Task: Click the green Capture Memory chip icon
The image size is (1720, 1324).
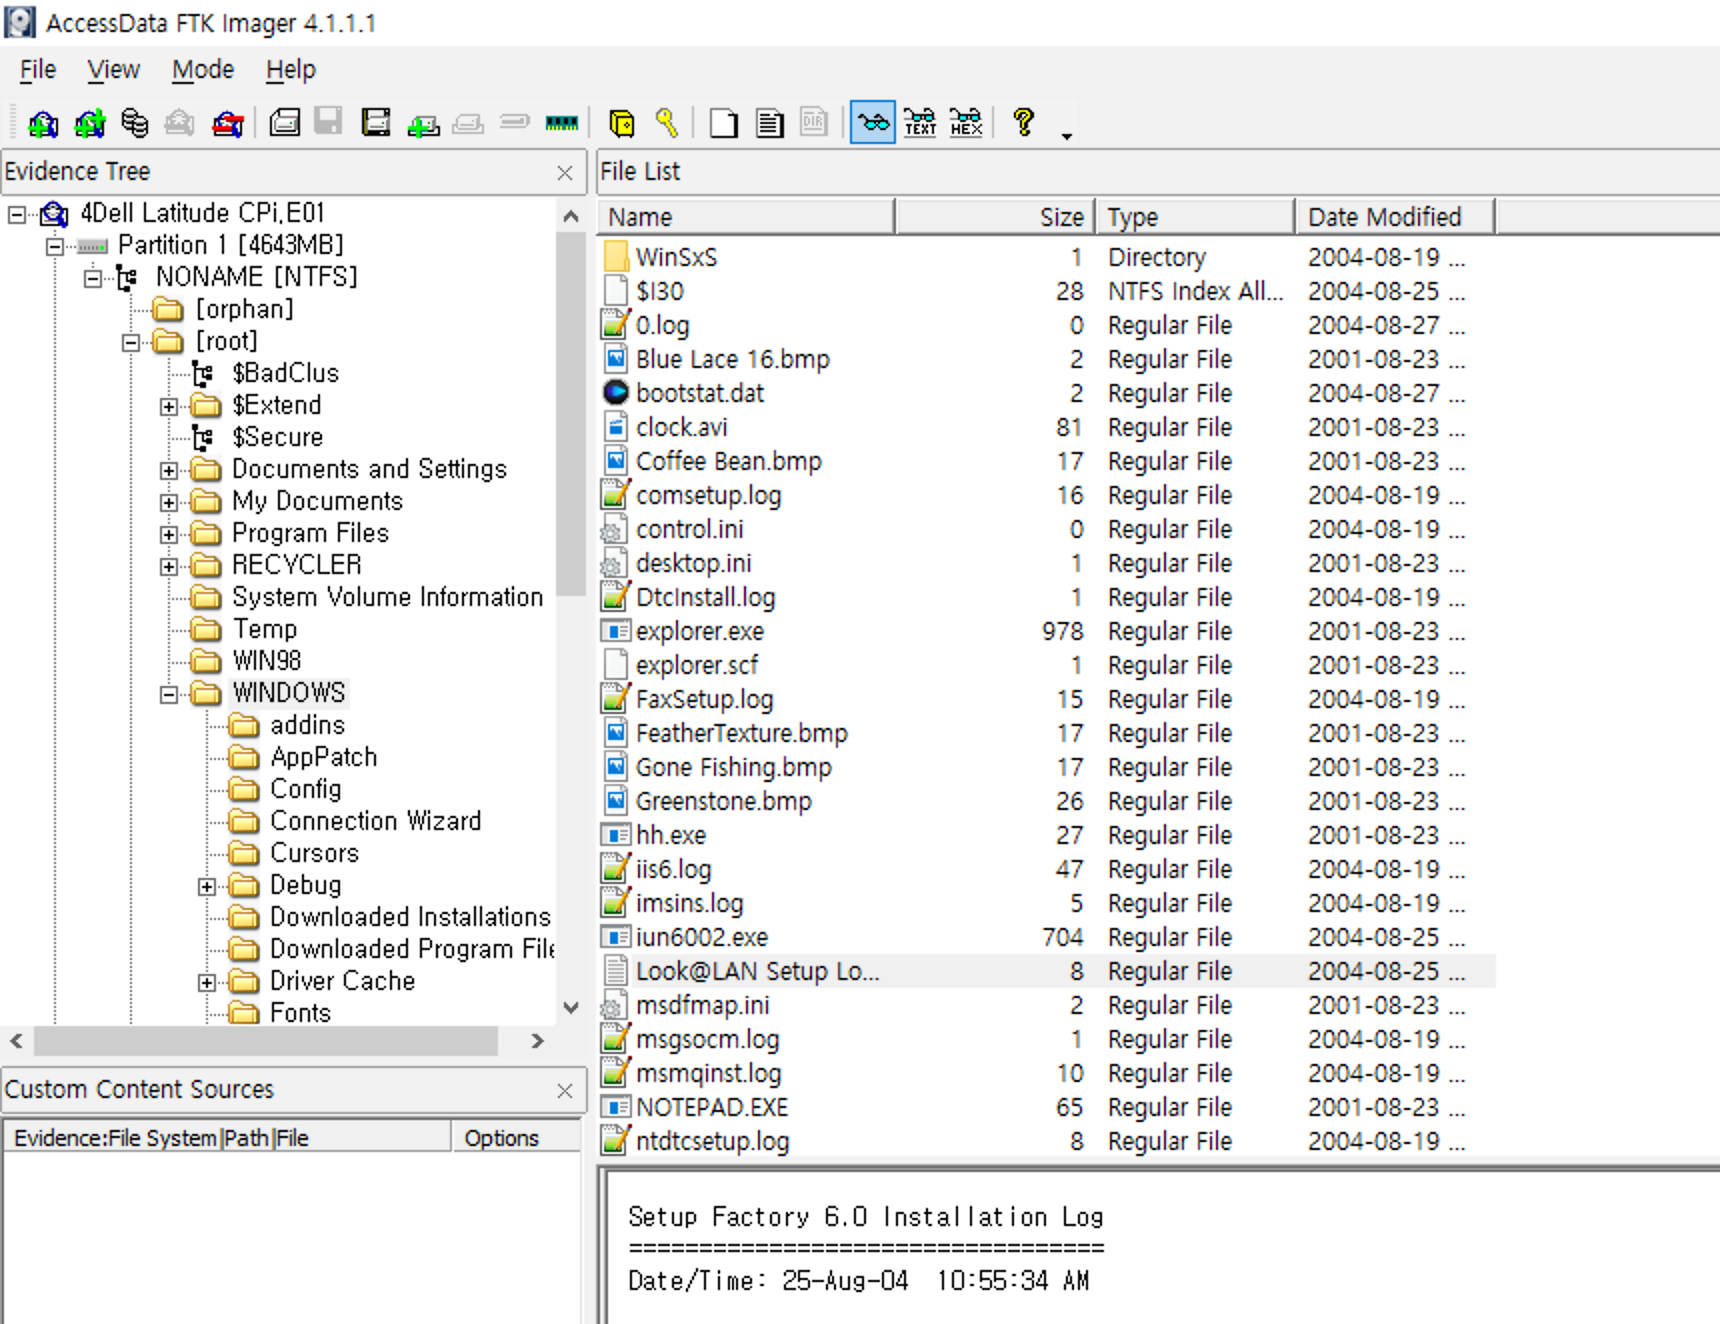Action: pos(562,123)
